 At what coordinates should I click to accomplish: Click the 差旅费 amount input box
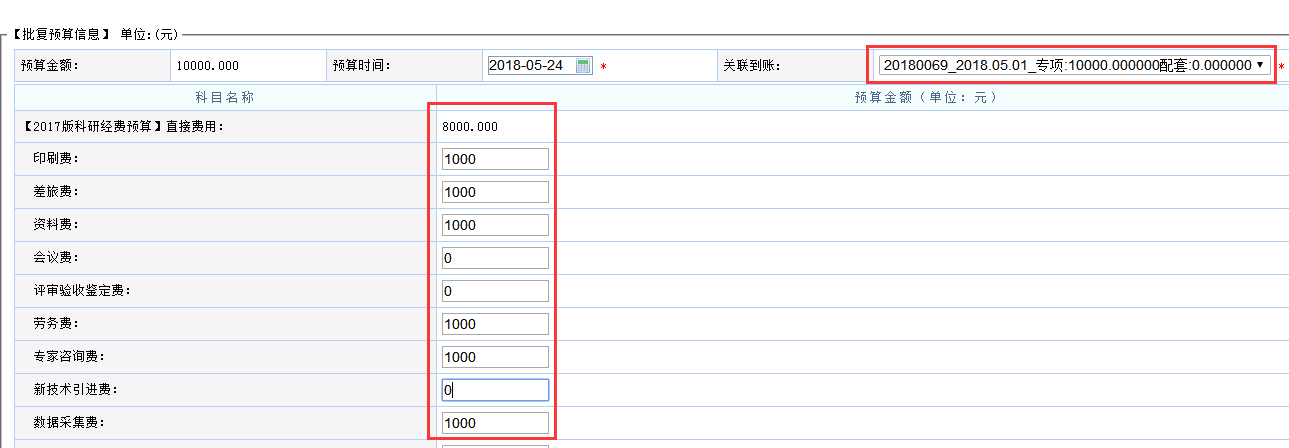495,192
